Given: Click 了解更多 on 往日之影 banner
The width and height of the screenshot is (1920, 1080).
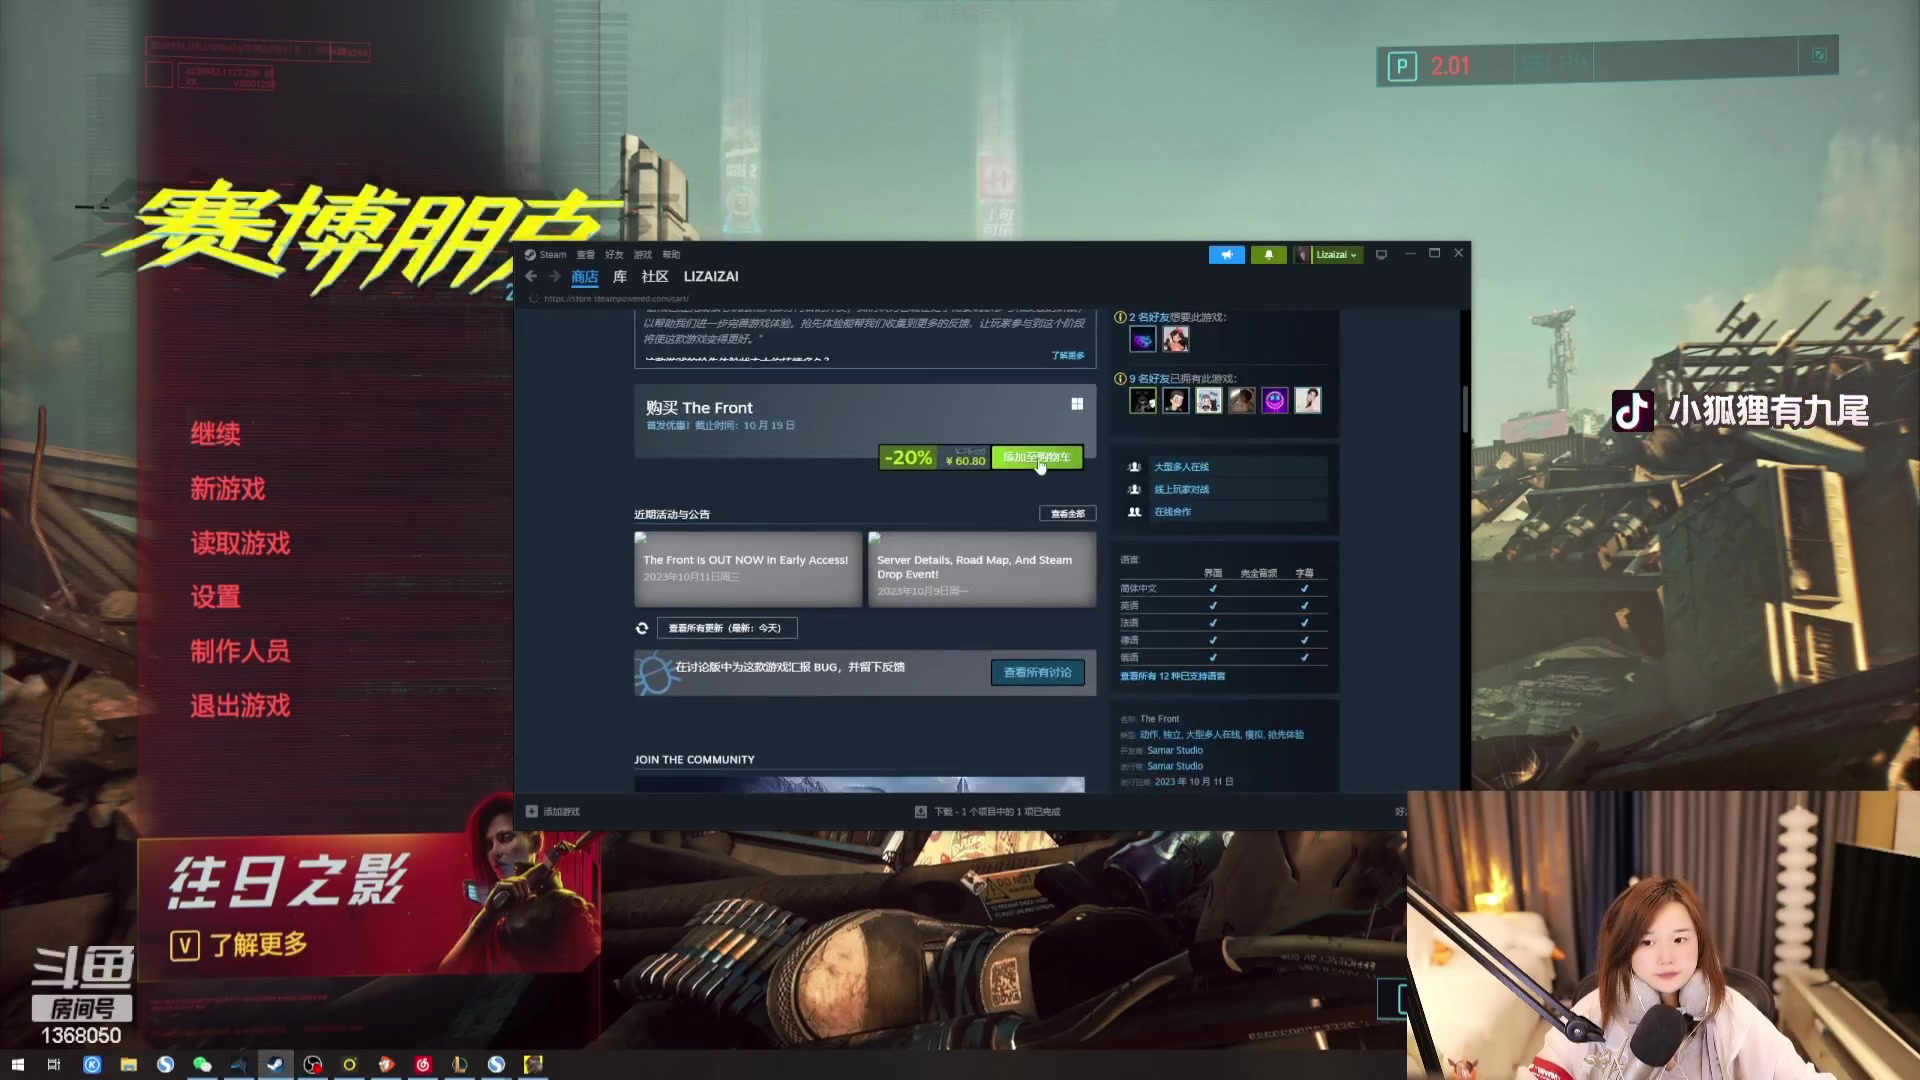Looking at the screenshot, I should [x=239, y=945].
